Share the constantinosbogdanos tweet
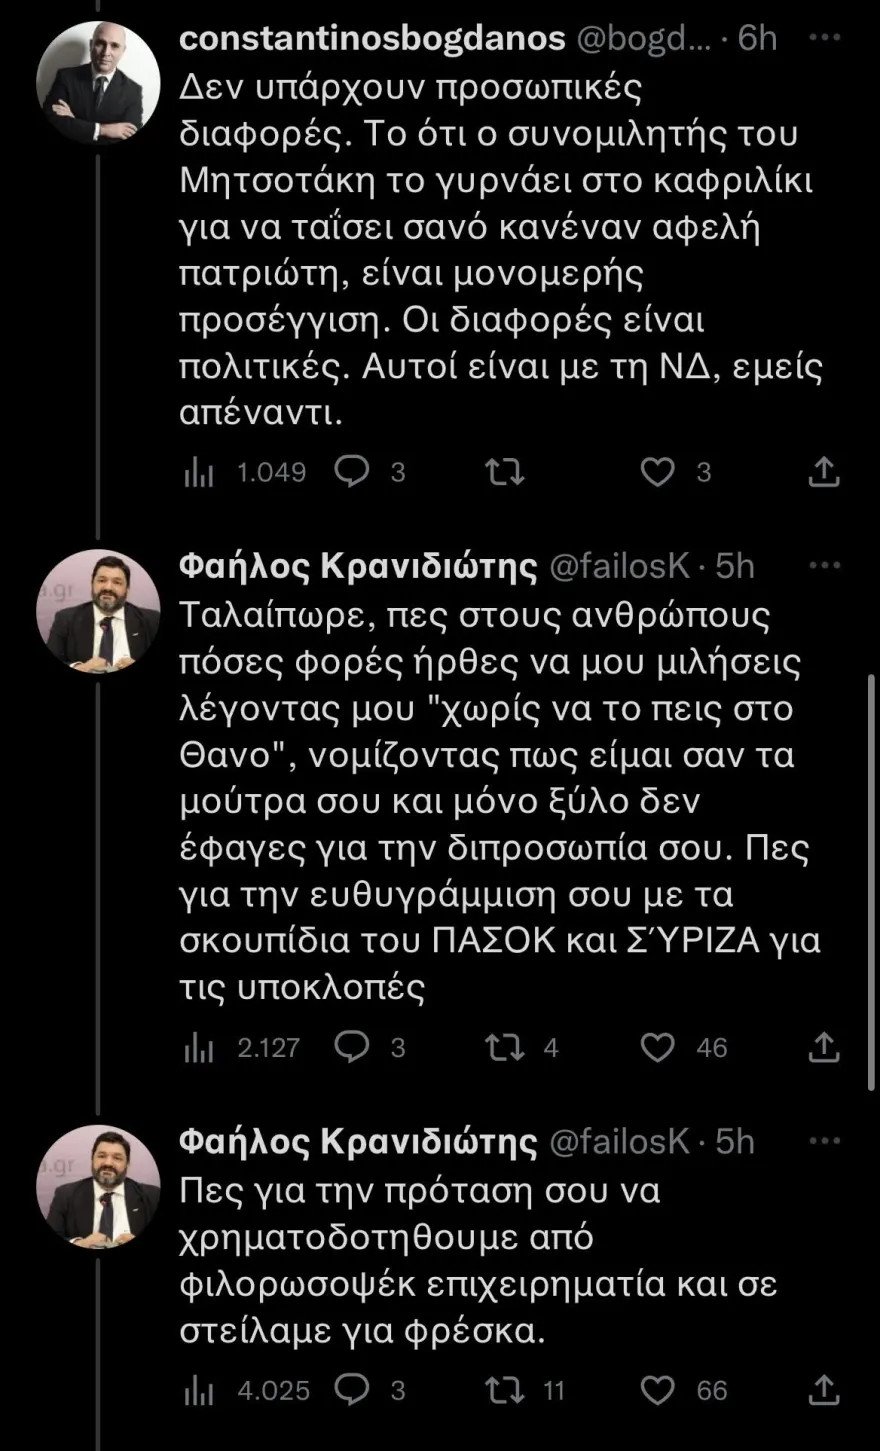The height and width of the screenshot is (1451, 880). (x=823, y=471)
